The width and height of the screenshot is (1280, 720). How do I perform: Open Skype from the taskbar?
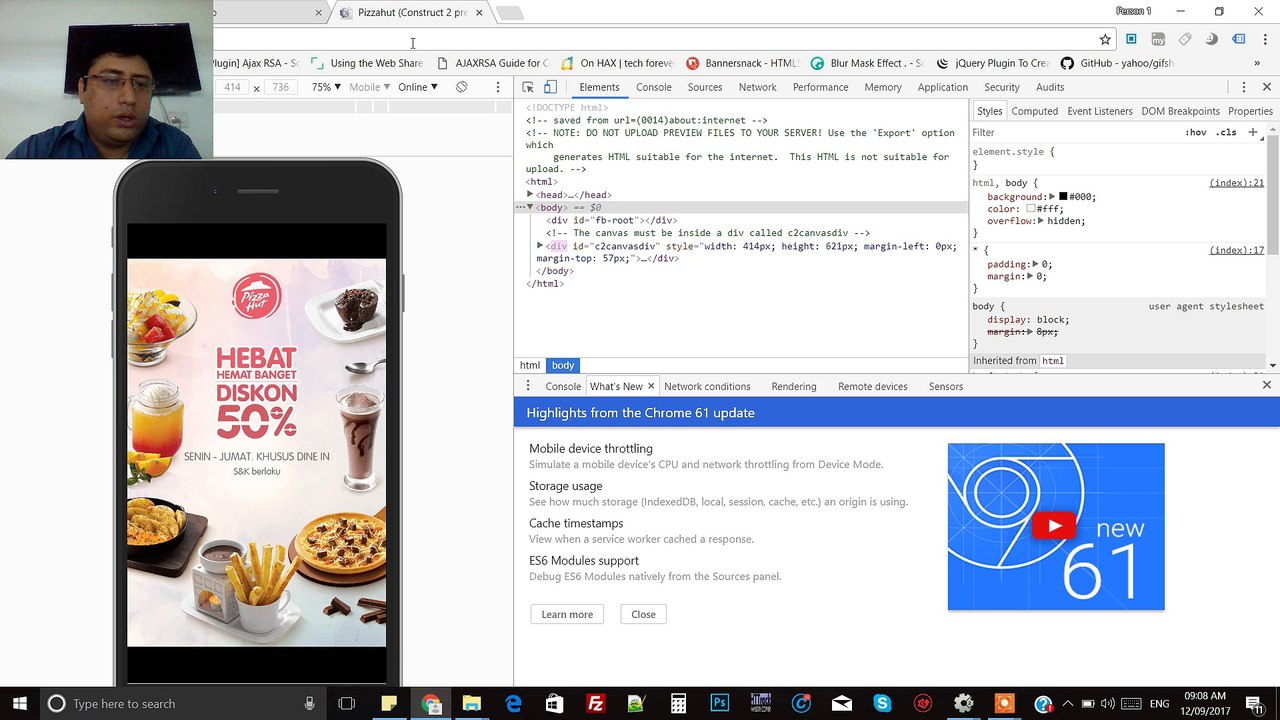tap(882, 704)
